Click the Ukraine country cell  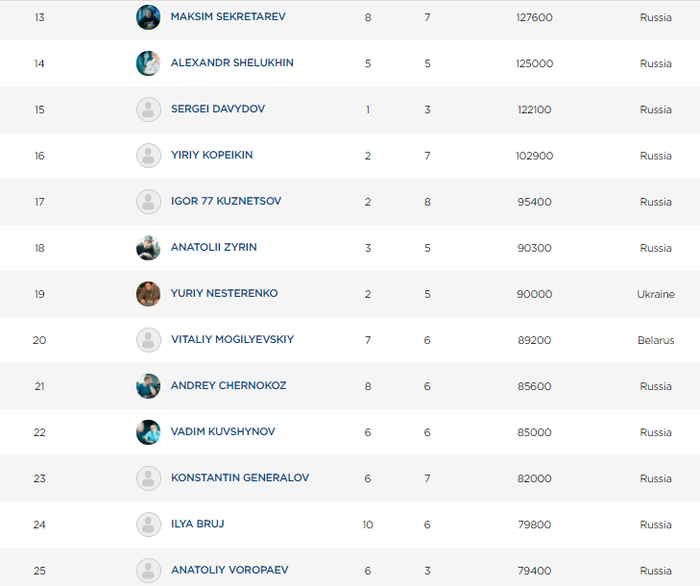coord(655,294)
